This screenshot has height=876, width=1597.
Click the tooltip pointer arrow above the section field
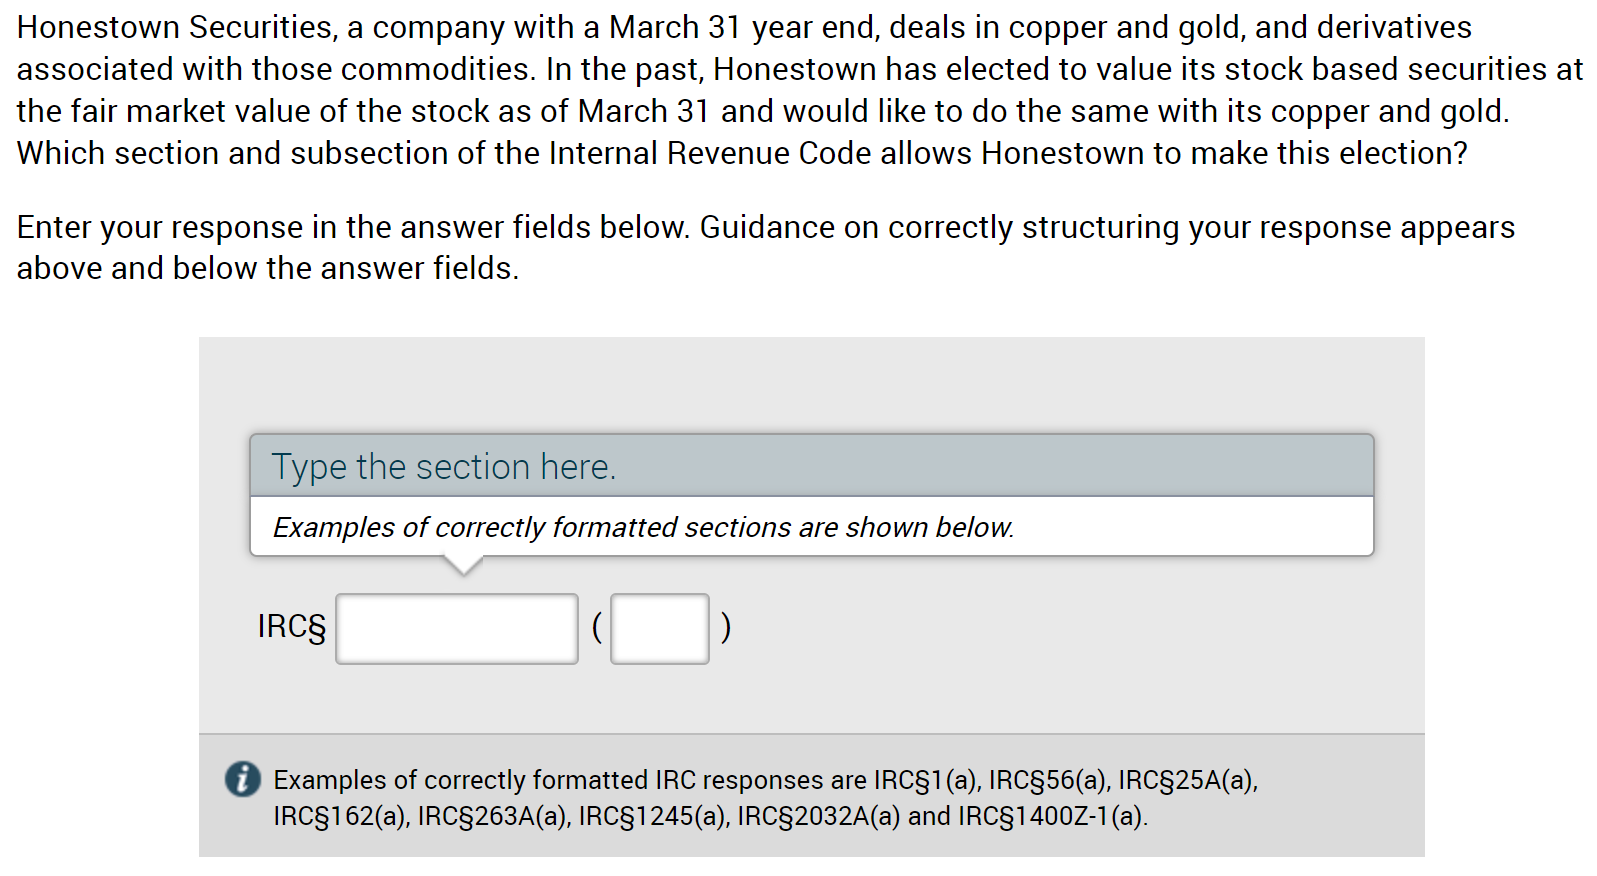point(462,566)
